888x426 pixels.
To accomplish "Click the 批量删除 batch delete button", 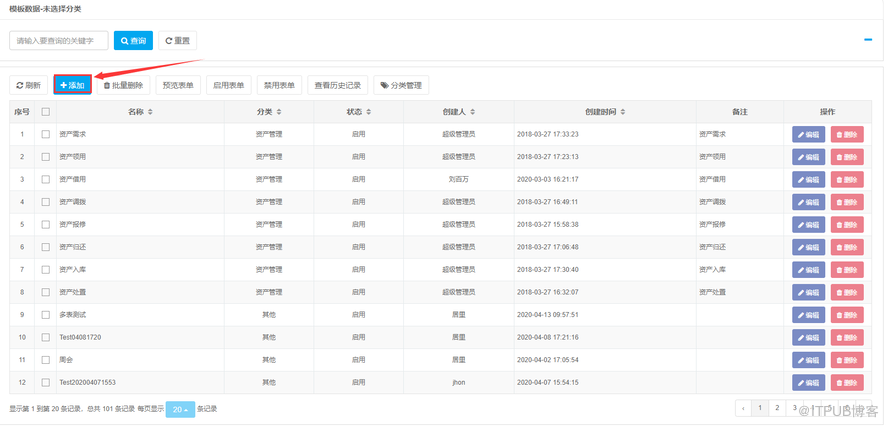I will [x=123, y=86].
